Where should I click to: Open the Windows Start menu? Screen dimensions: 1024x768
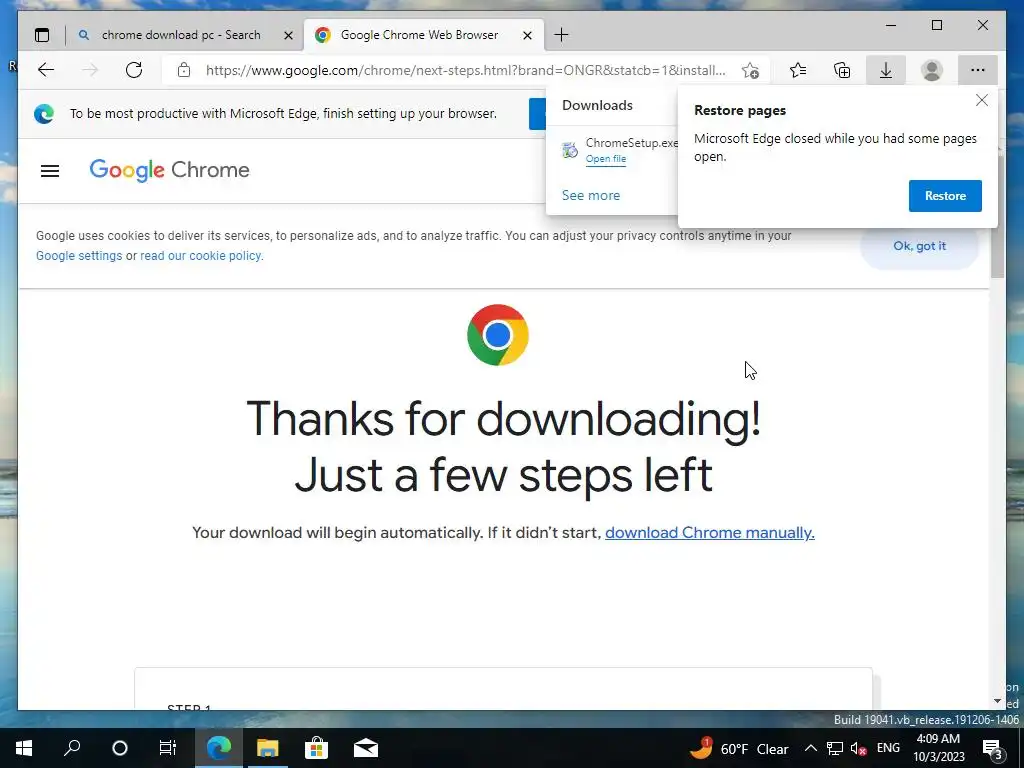coord(24,748)
